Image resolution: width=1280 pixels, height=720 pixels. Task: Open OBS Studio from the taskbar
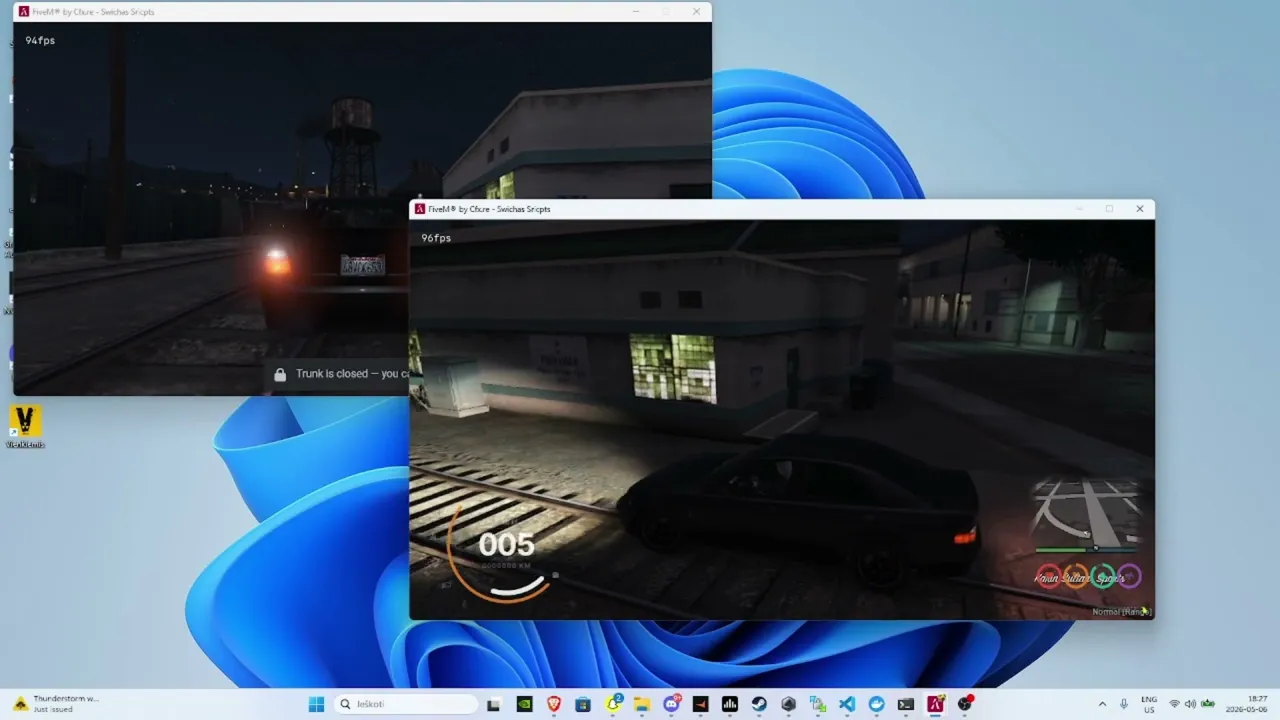click(965, 704)
